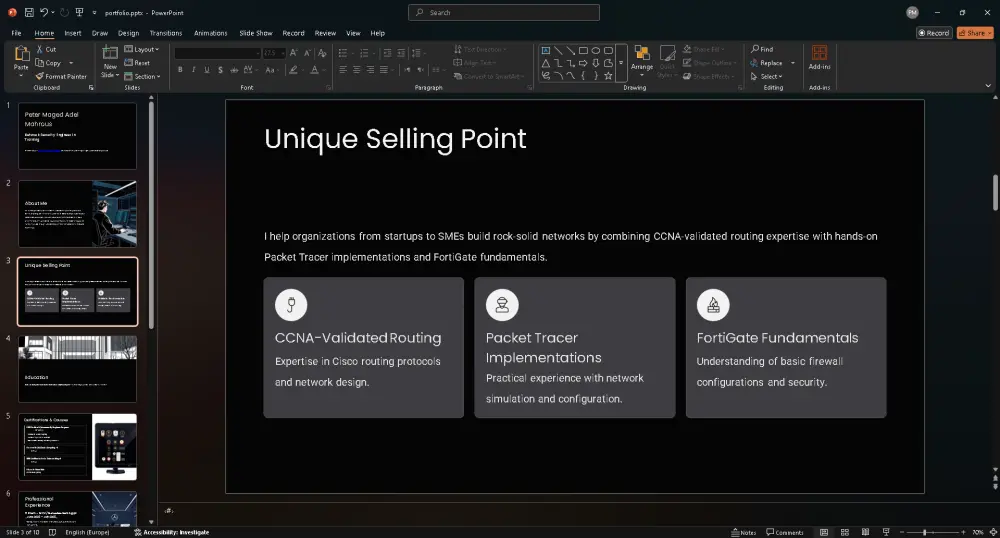Toggle Normal view button
1000x538 pixels.
click(824, 532)
